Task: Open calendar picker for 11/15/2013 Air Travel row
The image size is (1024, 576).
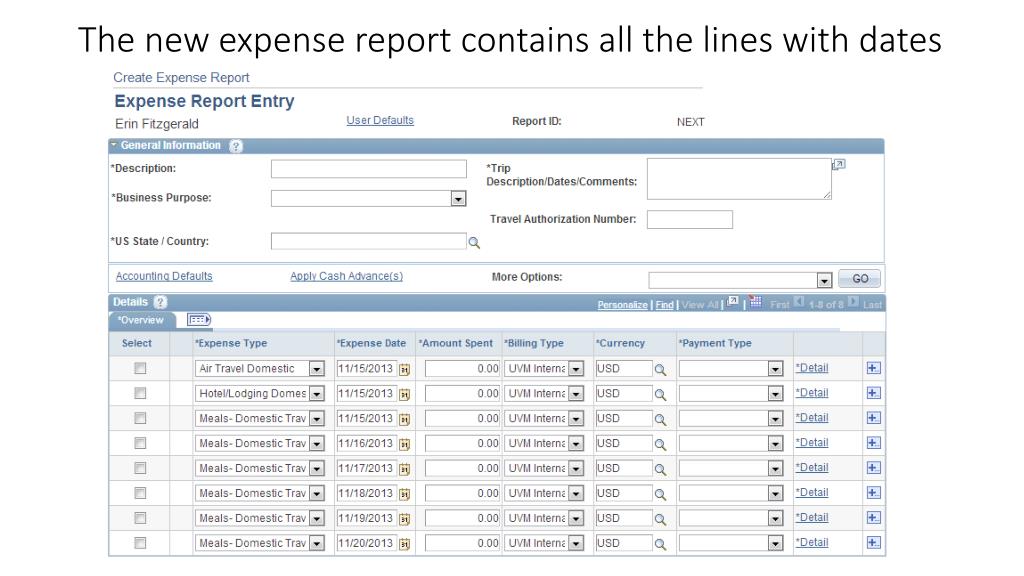Action: 405,369
